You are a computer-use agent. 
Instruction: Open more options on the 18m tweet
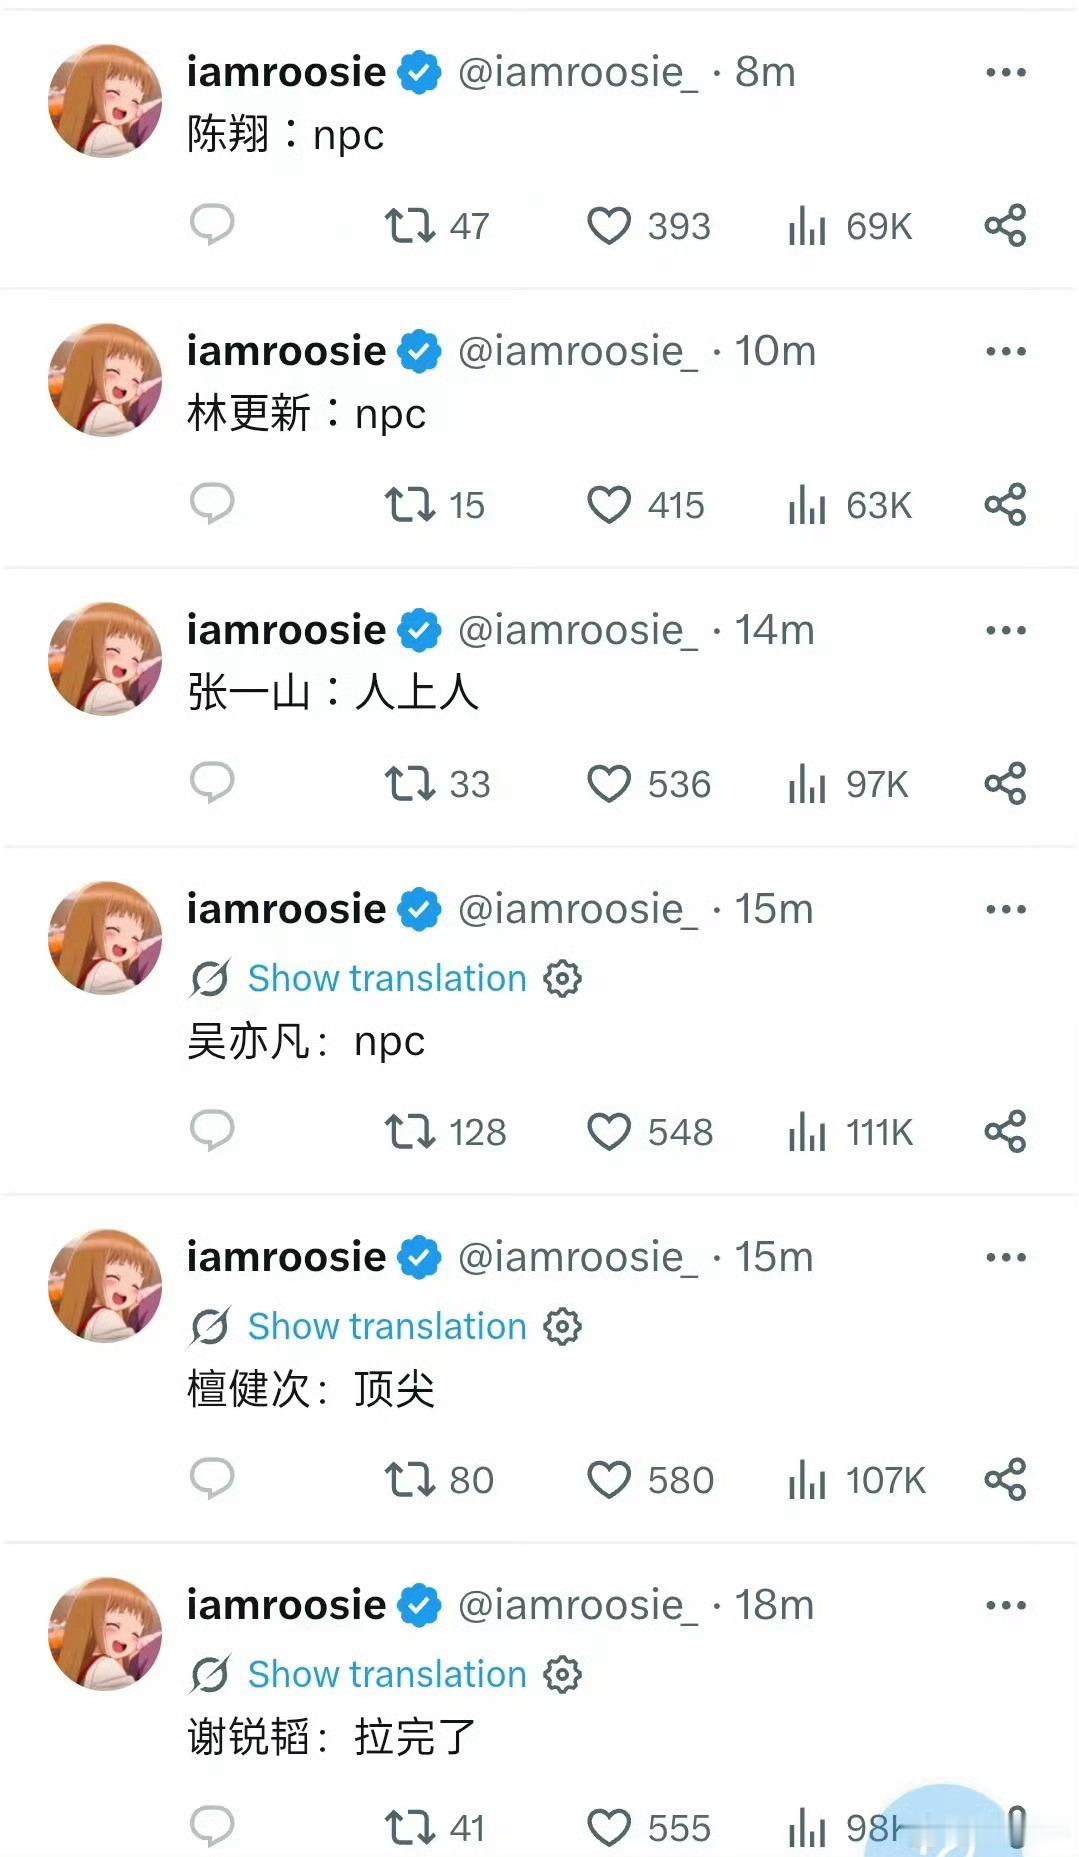pos(1006,1605)
